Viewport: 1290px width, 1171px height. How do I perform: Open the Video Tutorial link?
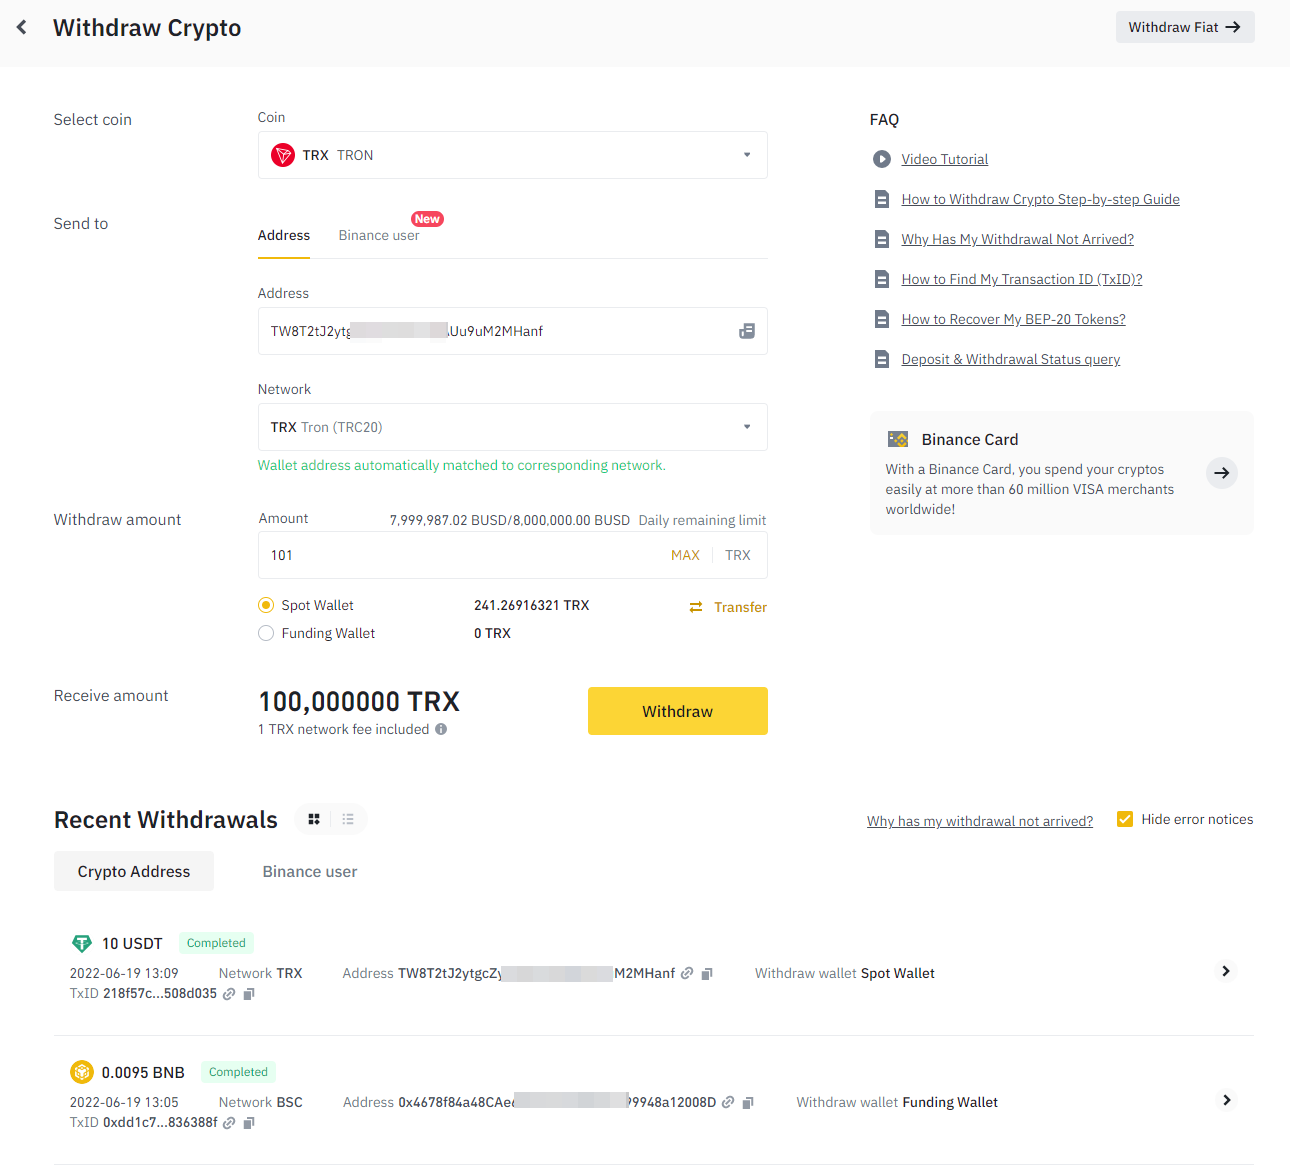pos(945,159)
